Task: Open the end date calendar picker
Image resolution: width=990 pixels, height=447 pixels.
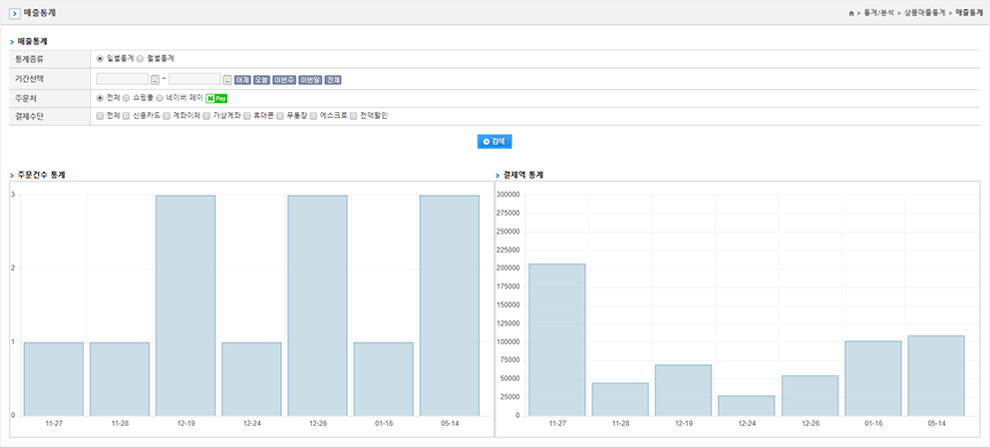Action: pos(227,79)
